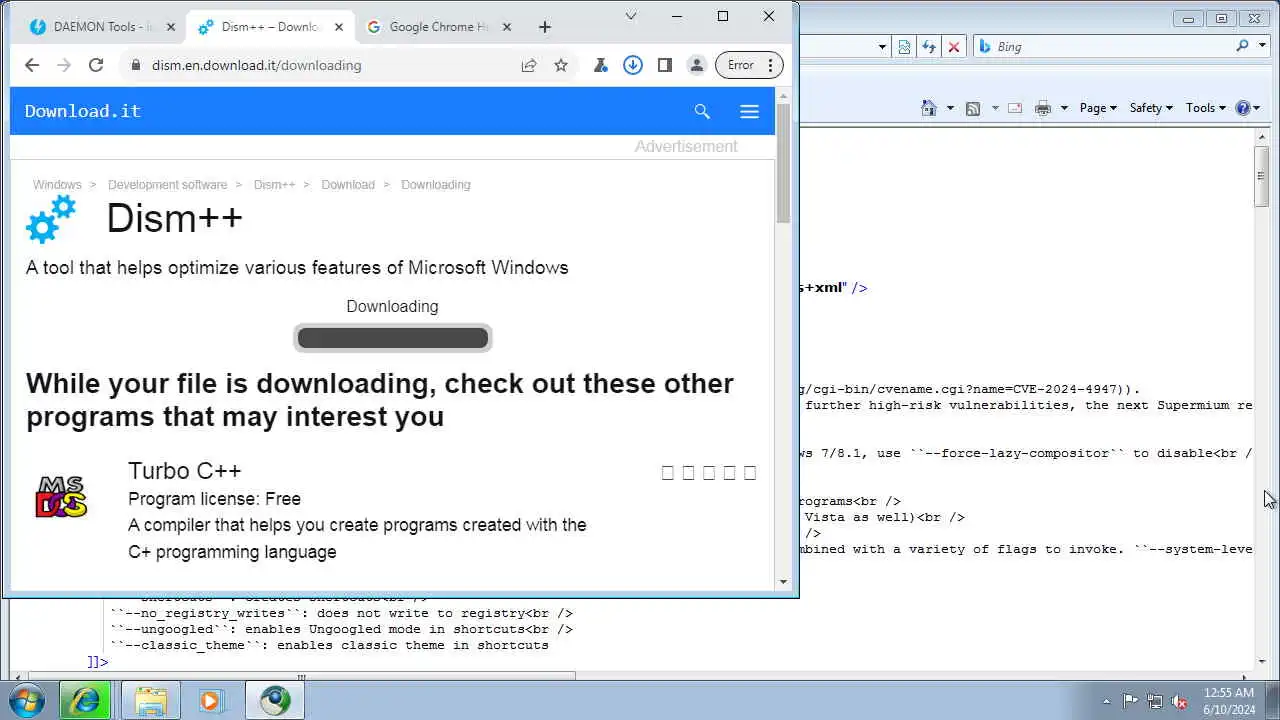The width and height of the screenshot is (1280, 720).
Task: Open Internet Explorer from the taskbar
Action: pyautogui.click(x=85, y=701)
